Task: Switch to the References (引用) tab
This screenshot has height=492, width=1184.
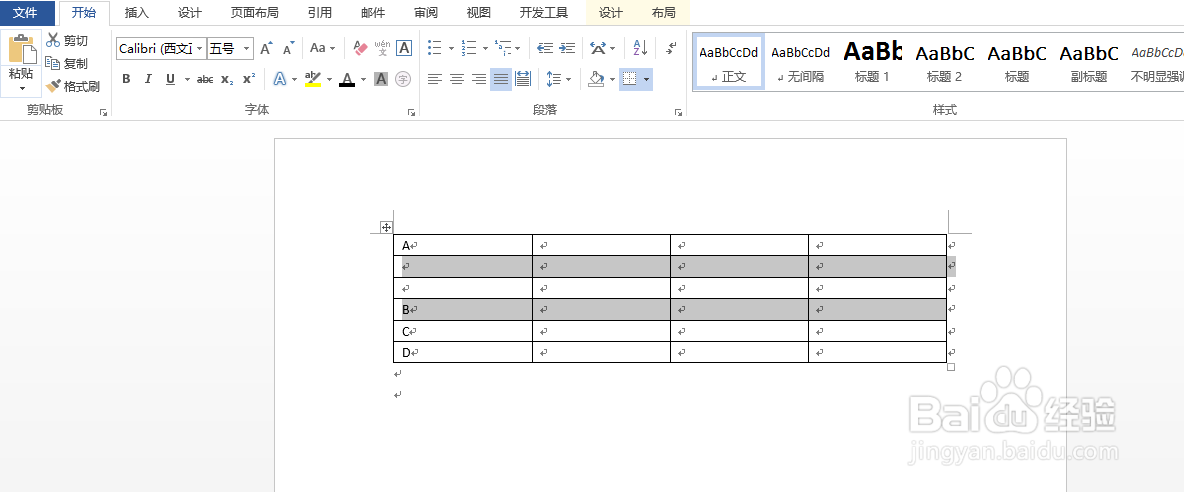Action: [319, 13]
